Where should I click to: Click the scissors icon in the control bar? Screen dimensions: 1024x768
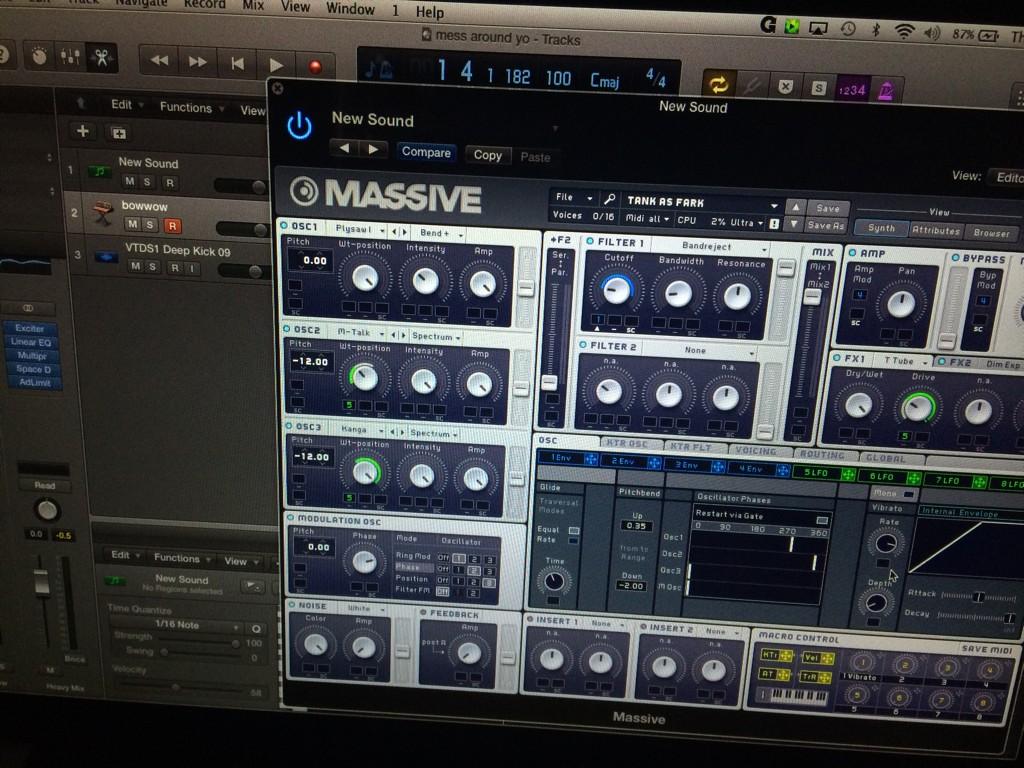coord(101,55)
